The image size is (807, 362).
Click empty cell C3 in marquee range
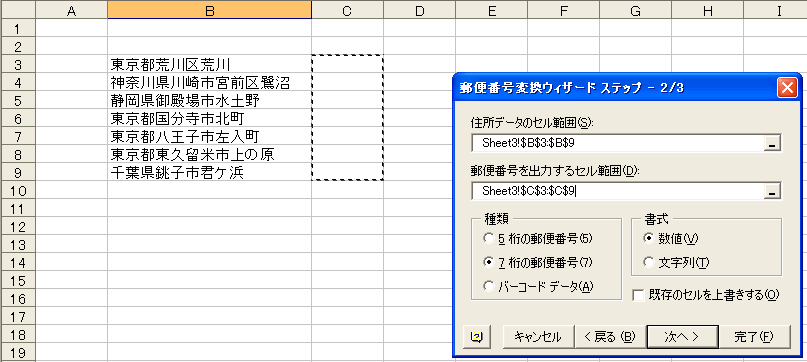347,64
